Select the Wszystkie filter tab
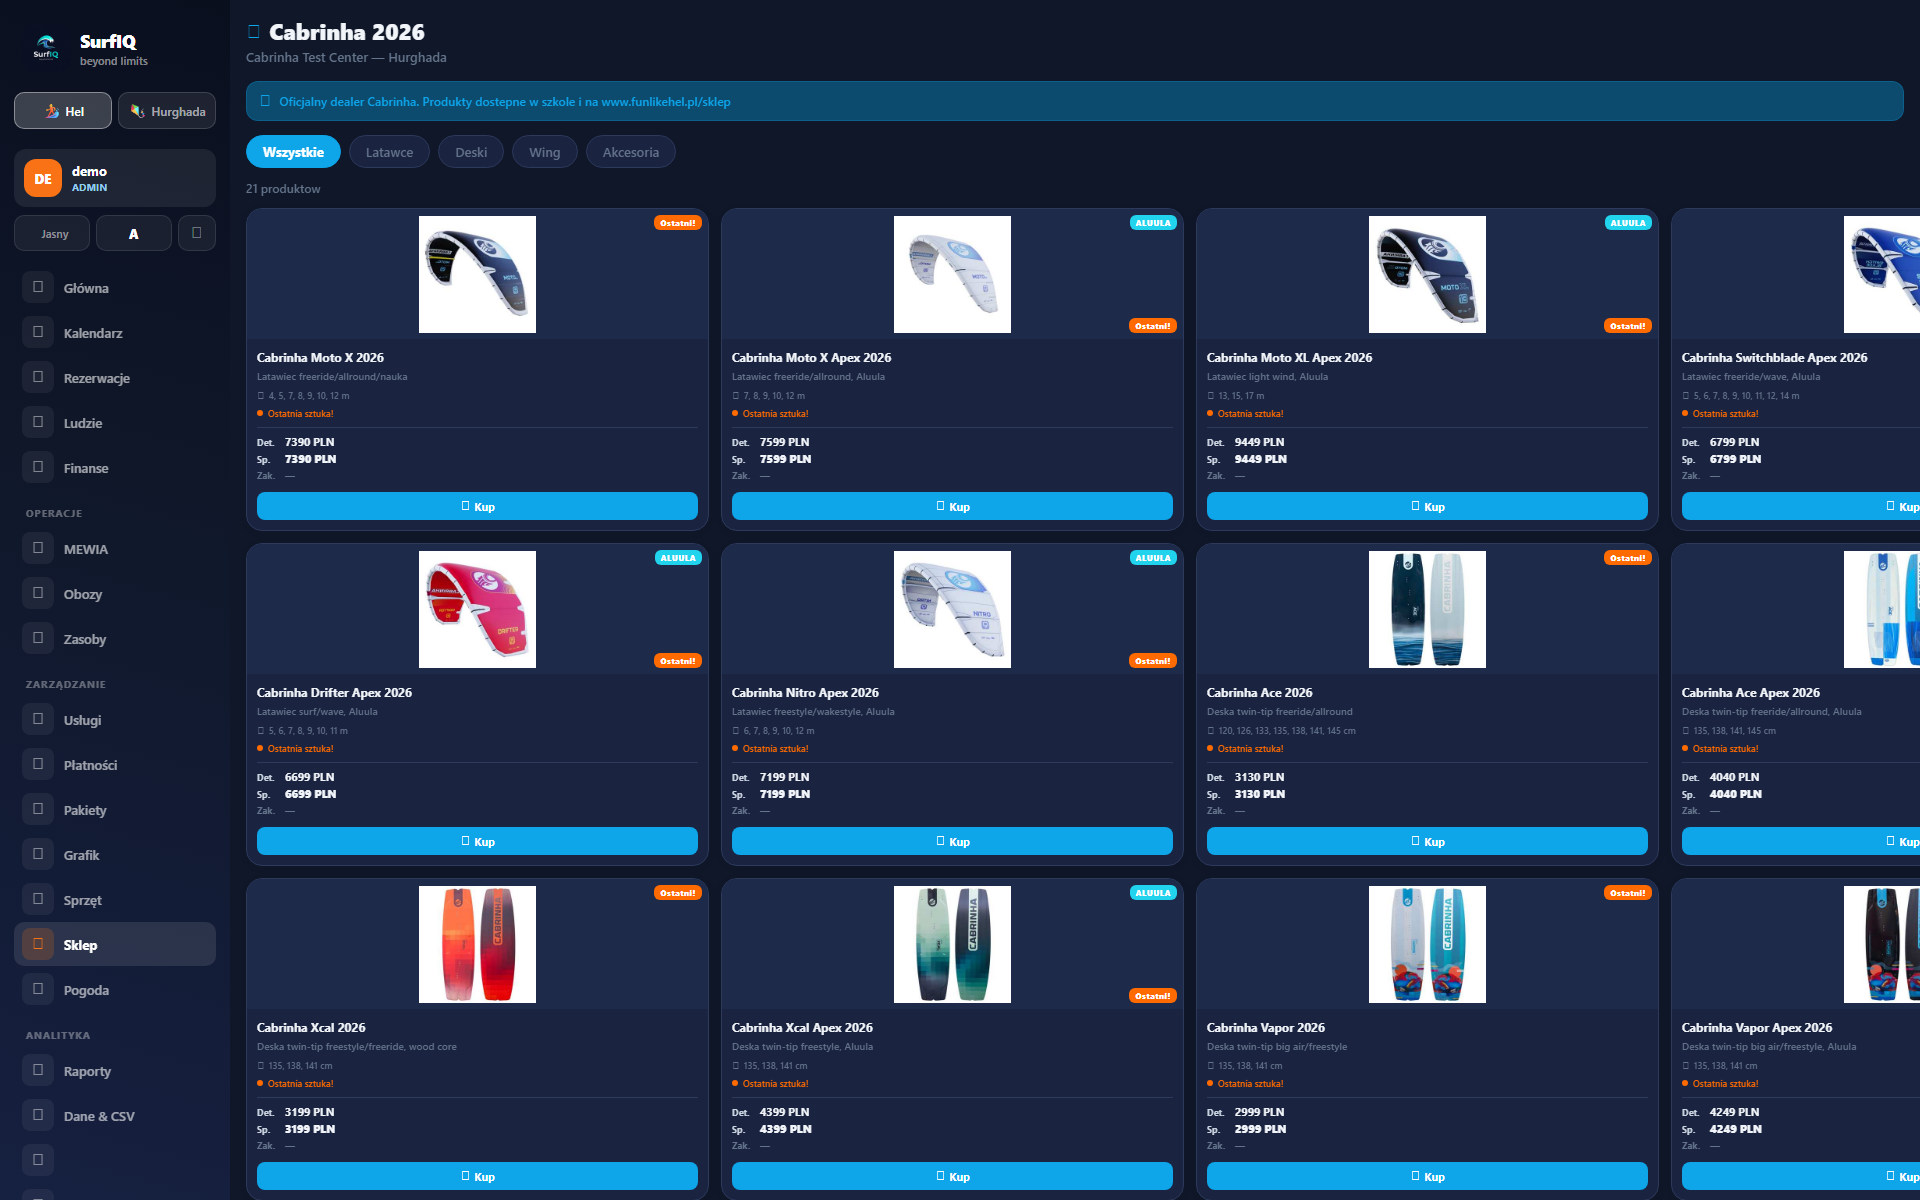 [x=293, y=152]
